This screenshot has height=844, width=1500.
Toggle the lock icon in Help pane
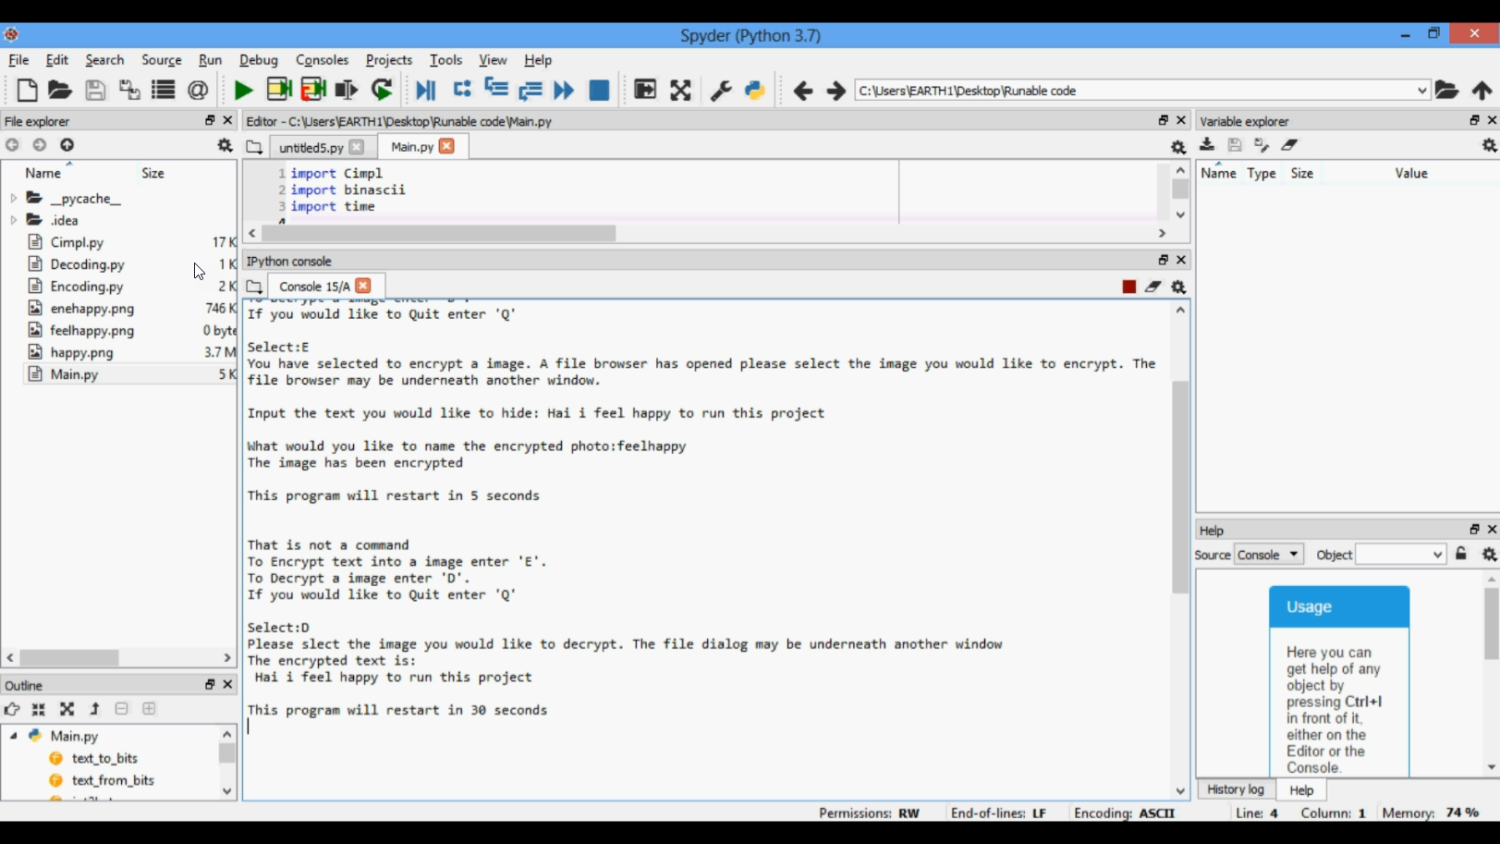(x=1461, y=554)
